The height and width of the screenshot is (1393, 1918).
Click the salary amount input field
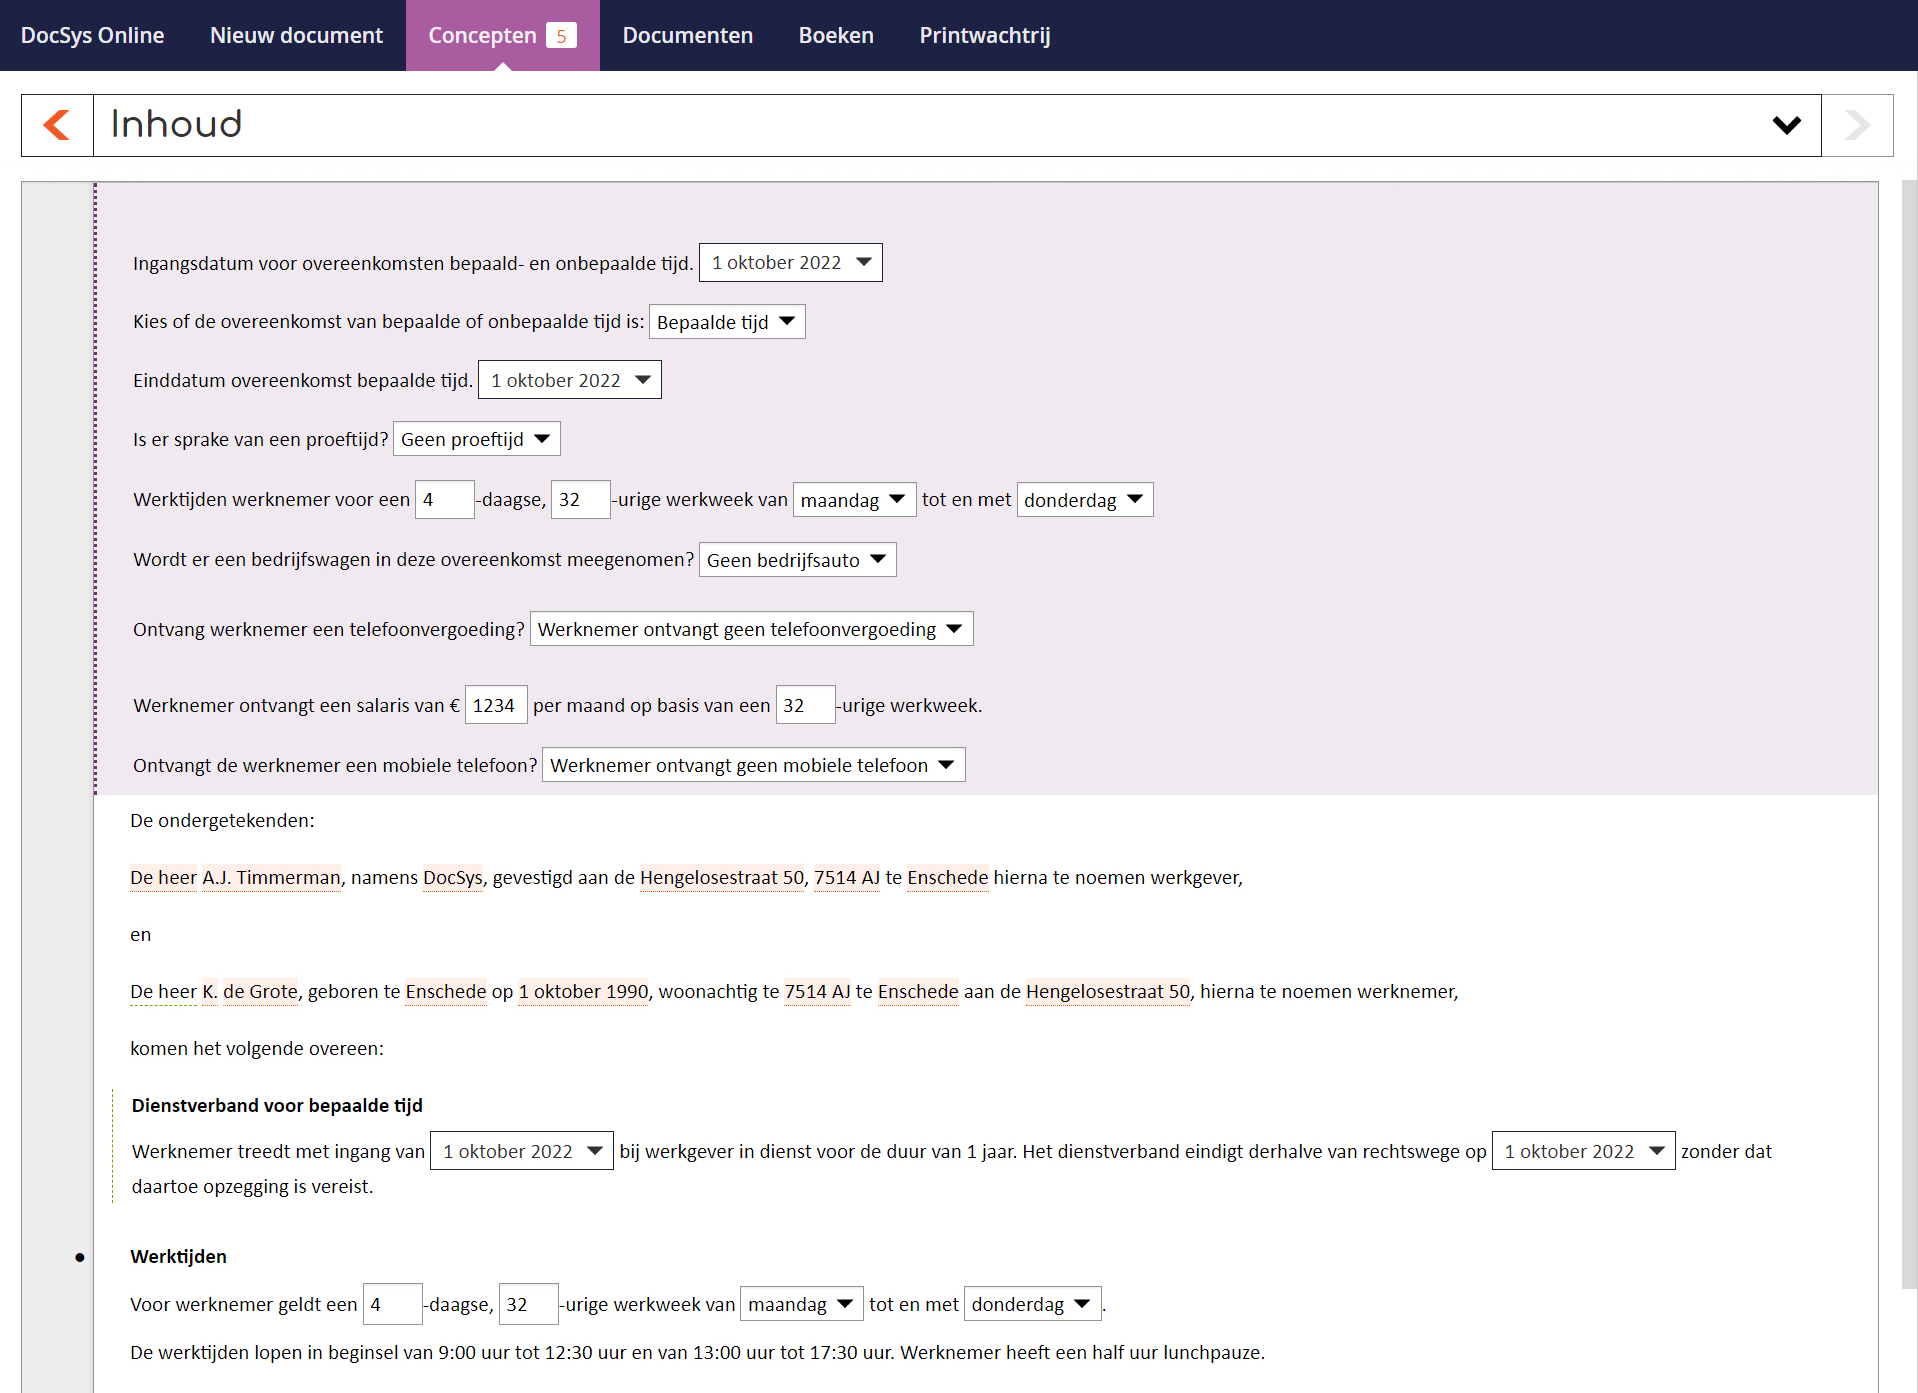[495, 705]
